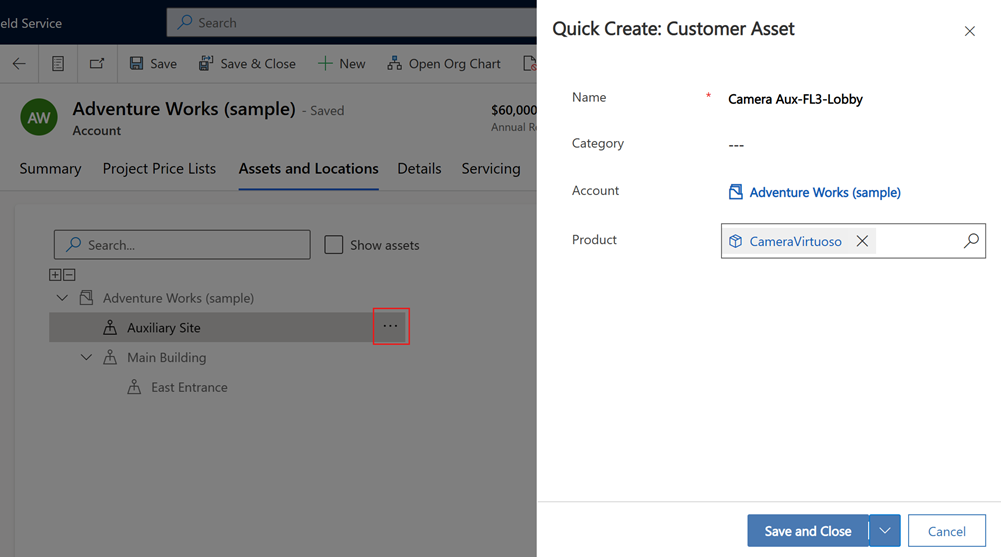Click the plus icon beside New

325,63
